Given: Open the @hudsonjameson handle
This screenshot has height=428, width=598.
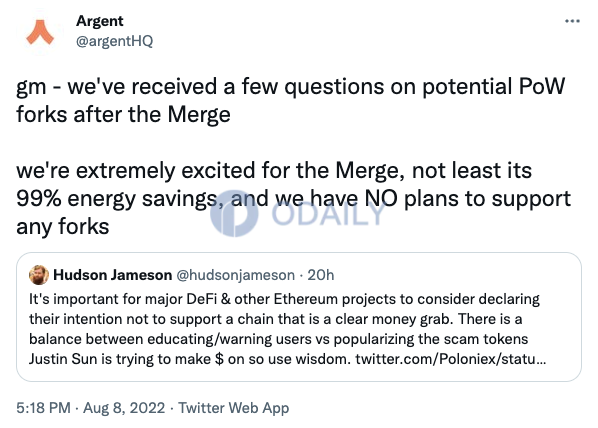Looking at the screenshot, I should coord(235,275).
